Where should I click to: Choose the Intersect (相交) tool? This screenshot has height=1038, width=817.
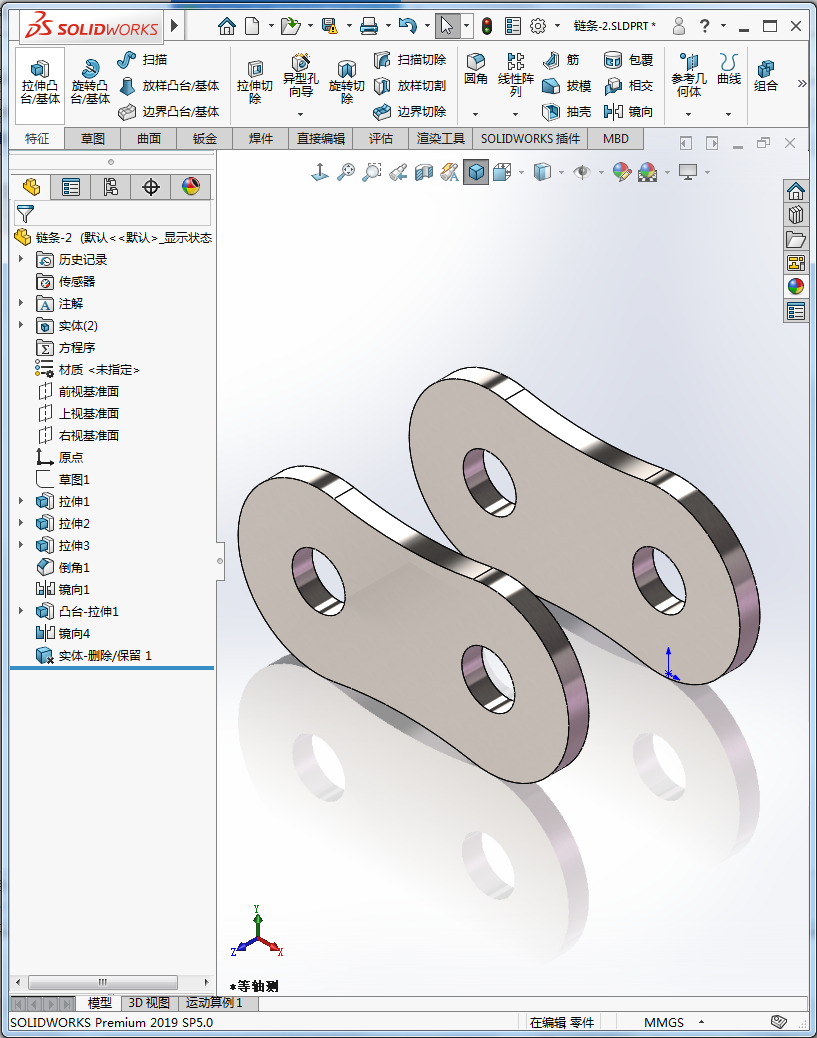coord(628,85)
